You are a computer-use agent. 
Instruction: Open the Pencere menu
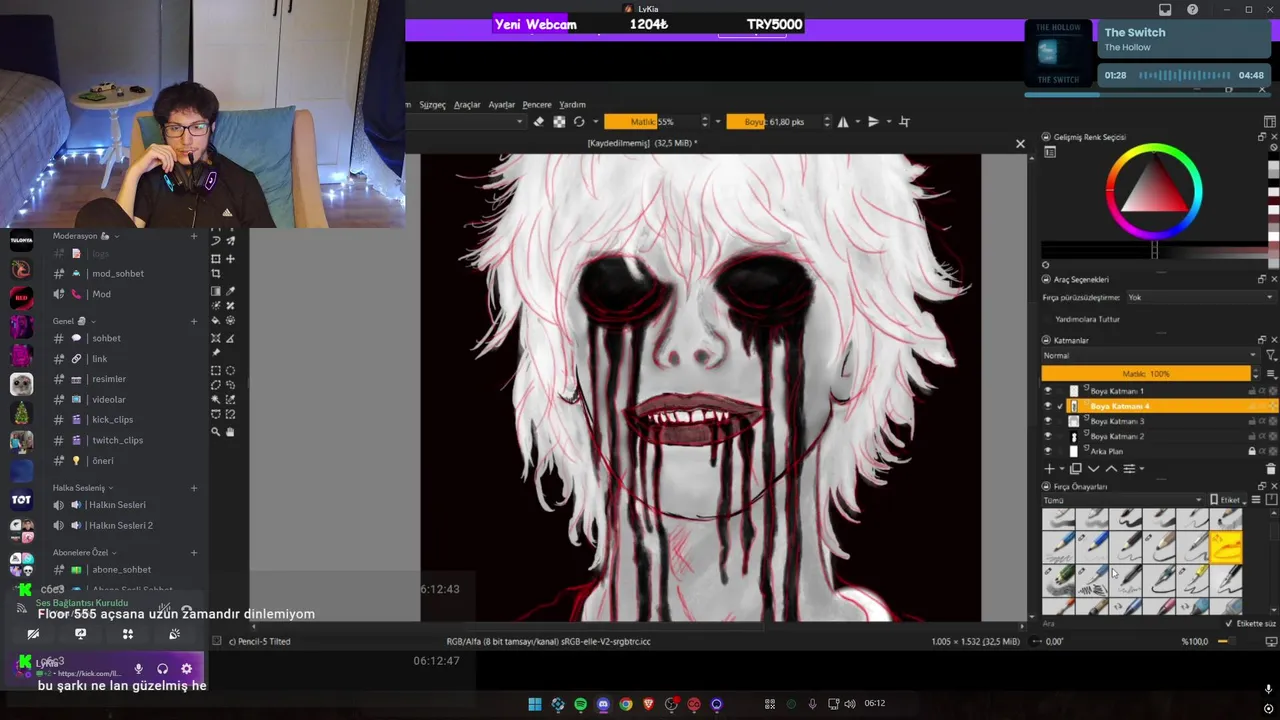pos(537,104)
